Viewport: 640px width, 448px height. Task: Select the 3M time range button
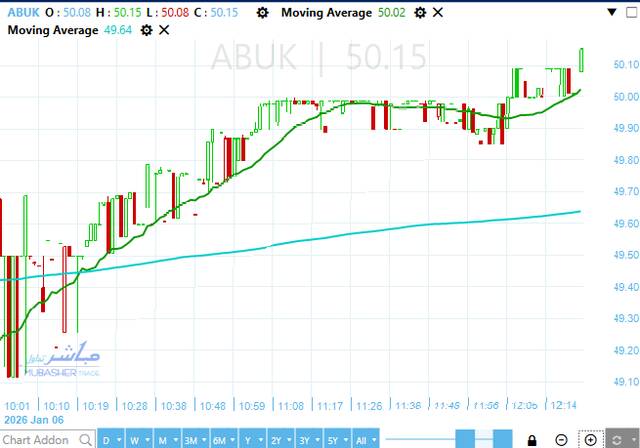pos(190,439)
